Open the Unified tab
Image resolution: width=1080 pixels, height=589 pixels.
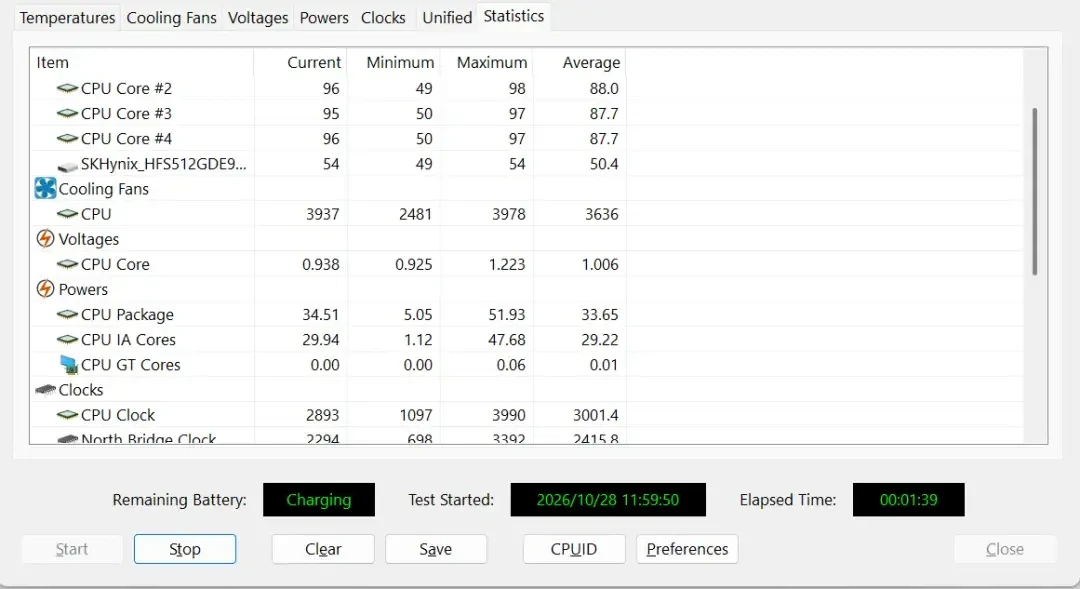pyautogui.click(x=447, y=18)
